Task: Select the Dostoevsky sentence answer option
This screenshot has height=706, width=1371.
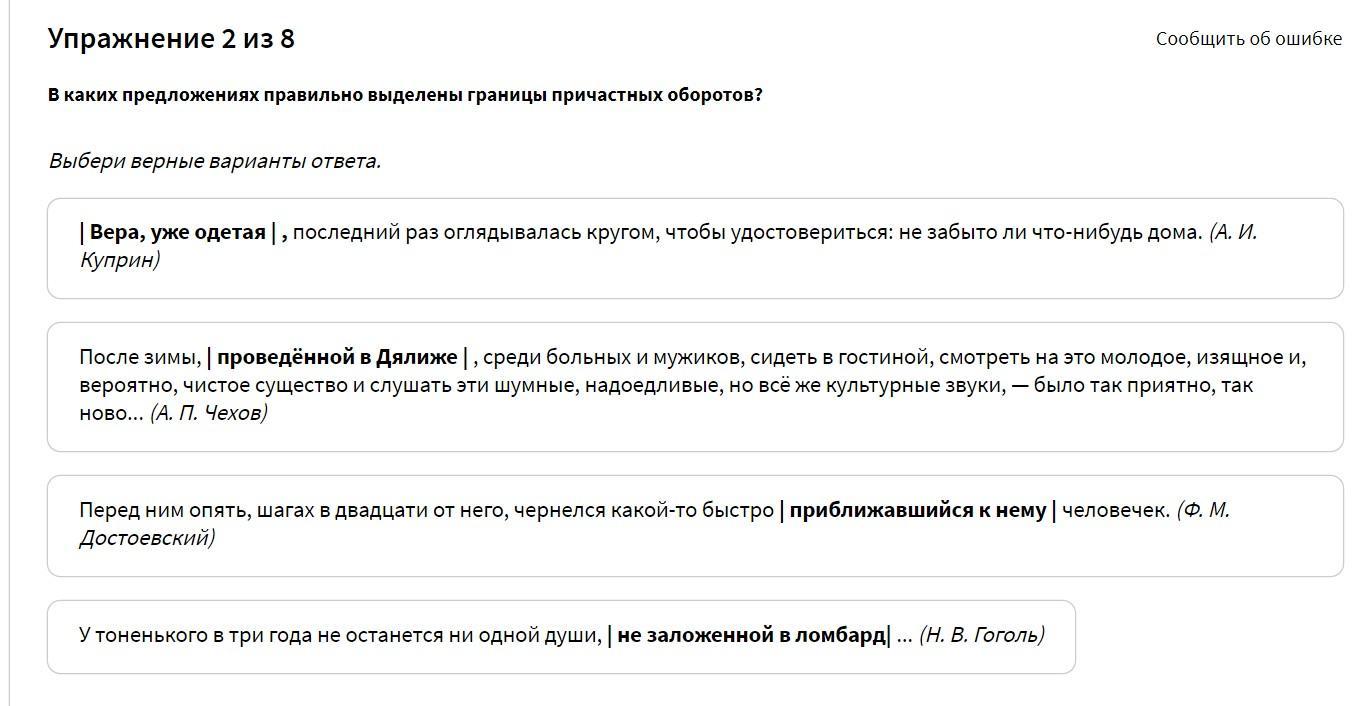Action: (695, 526)
